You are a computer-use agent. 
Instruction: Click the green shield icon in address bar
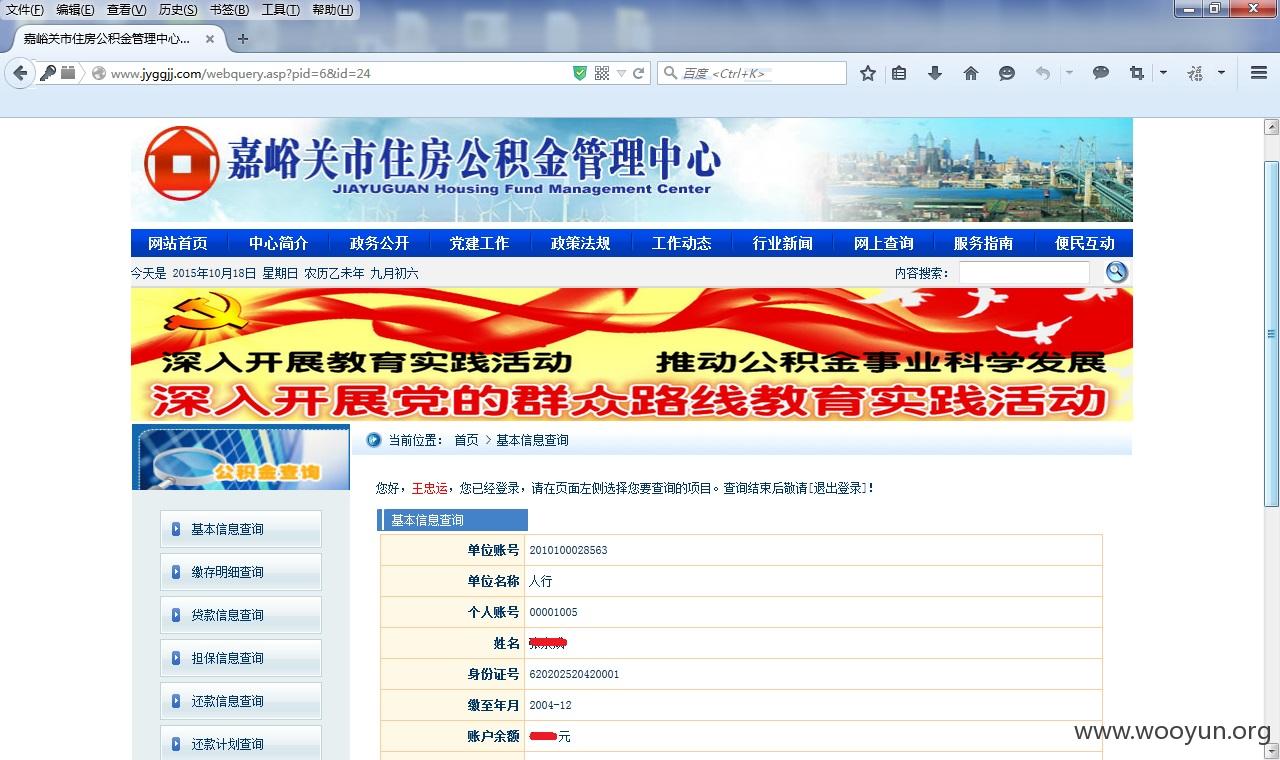tap(580, 73)
